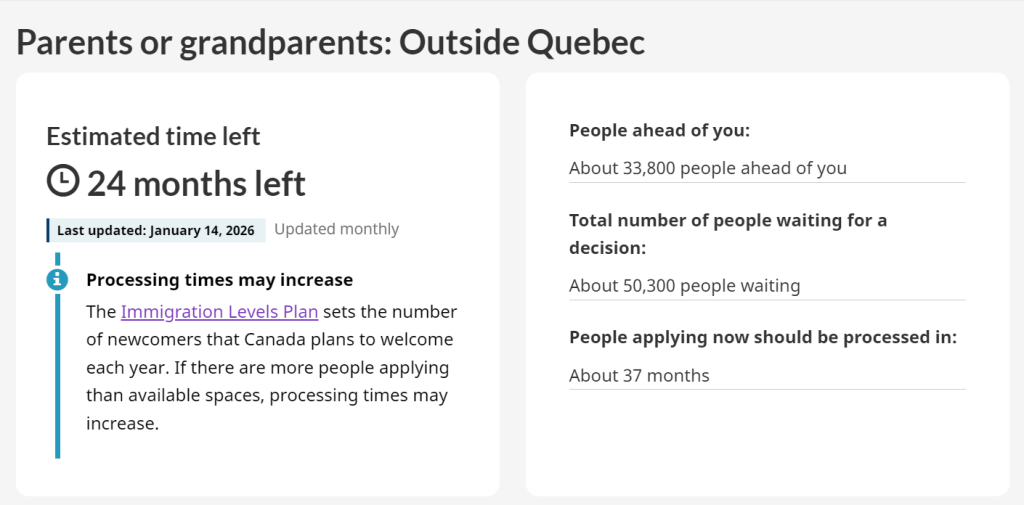Viewport: 1024px width, 505px height.
Task: Select the About 33,800 people ahead value
Action: 707,168
